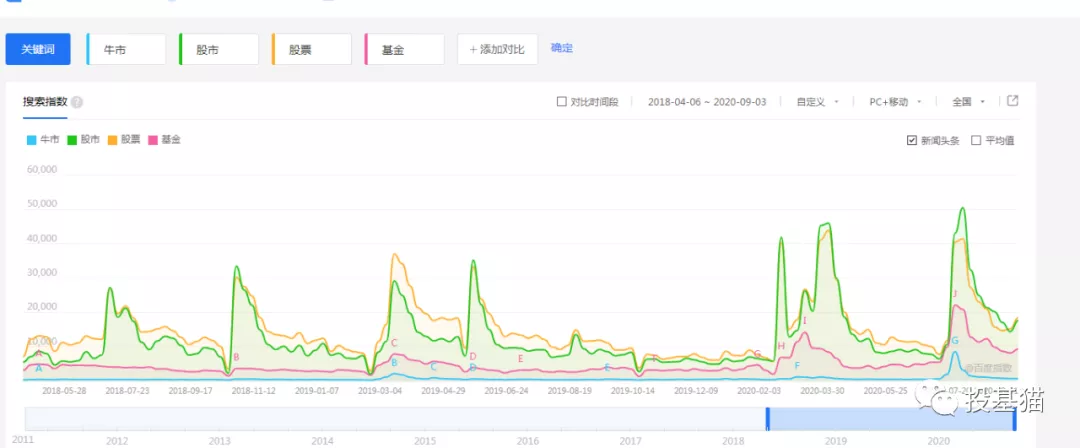Open pink news marker D
The image size is (1080, 448).
click(x=472, y=356)
